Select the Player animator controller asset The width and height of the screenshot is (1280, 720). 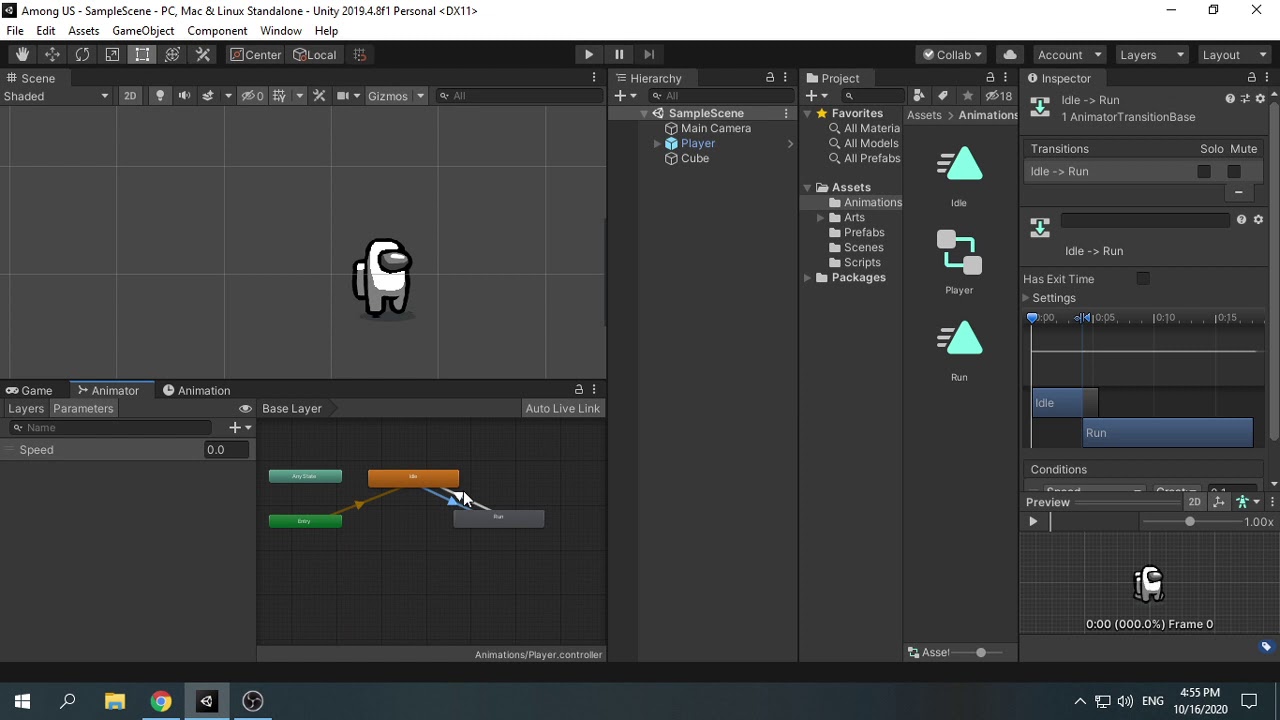(959, 264)
